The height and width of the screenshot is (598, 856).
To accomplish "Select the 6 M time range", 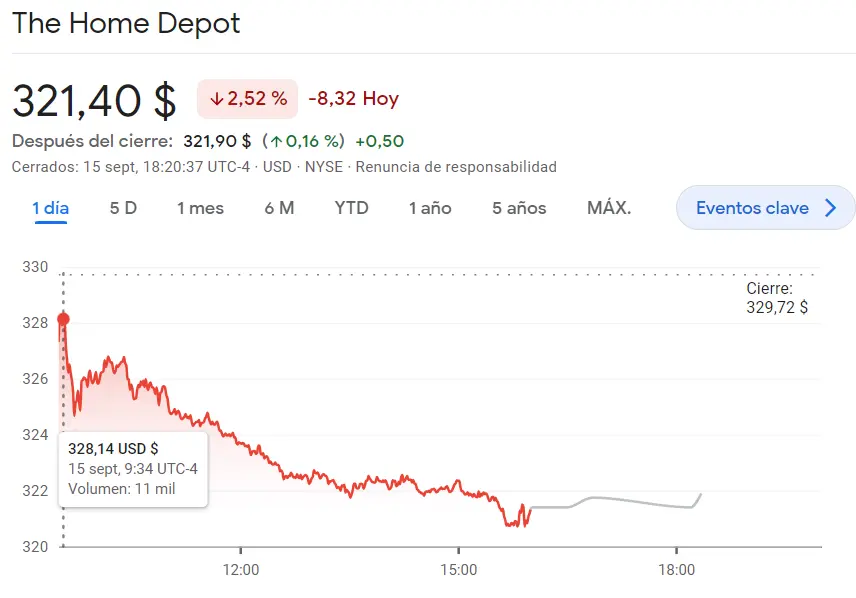I will pos(280,208).
